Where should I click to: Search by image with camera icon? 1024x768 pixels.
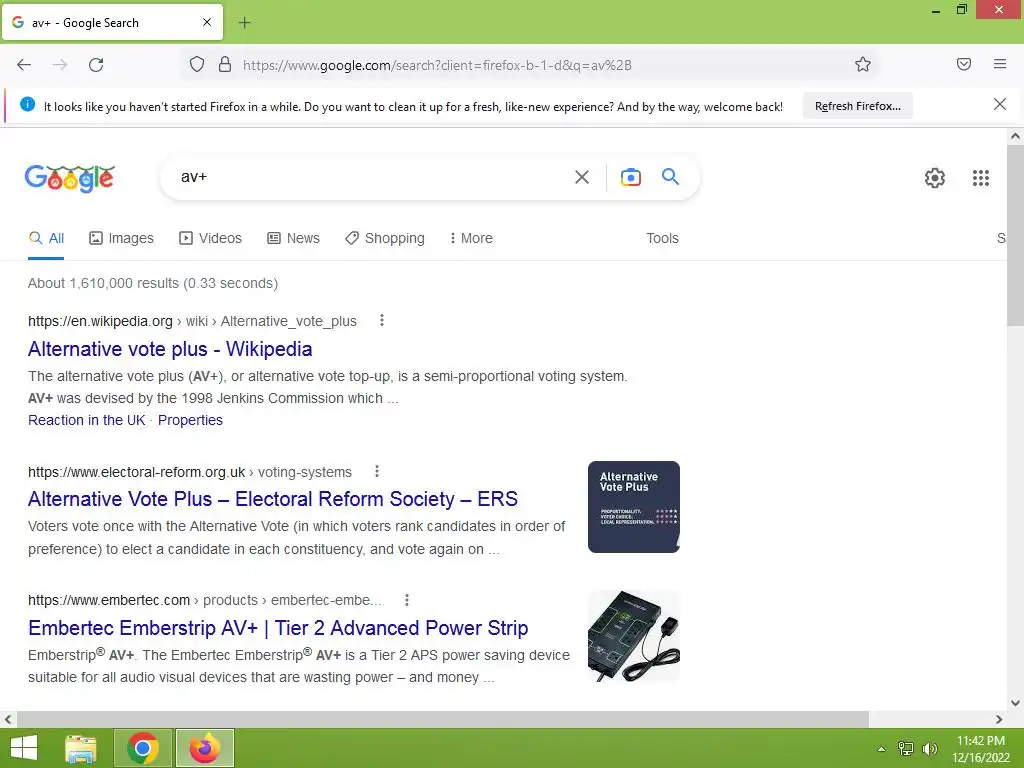coord(631,177)
